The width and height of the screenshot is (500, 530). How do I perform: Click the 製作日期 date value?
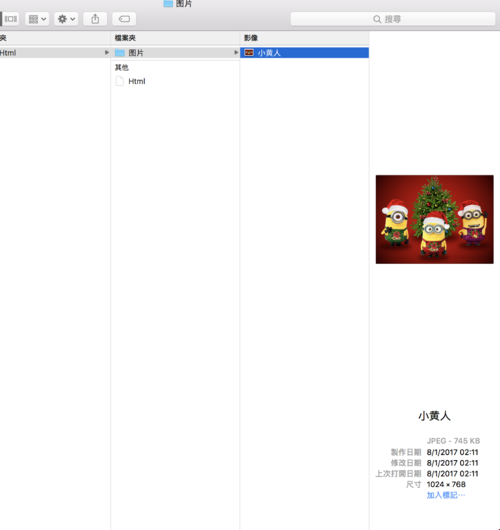tap(452, 452)
